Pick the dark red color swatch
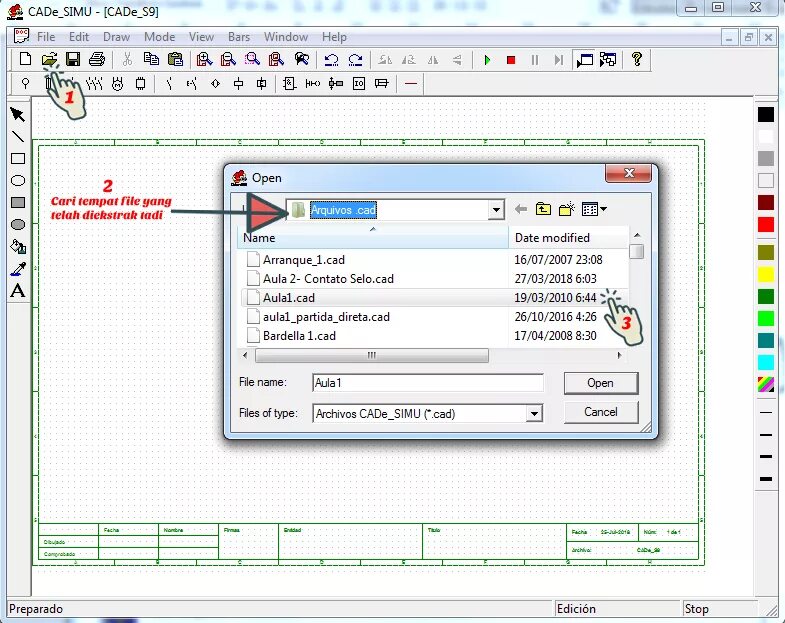785x623 pixels. pos(765,202)
